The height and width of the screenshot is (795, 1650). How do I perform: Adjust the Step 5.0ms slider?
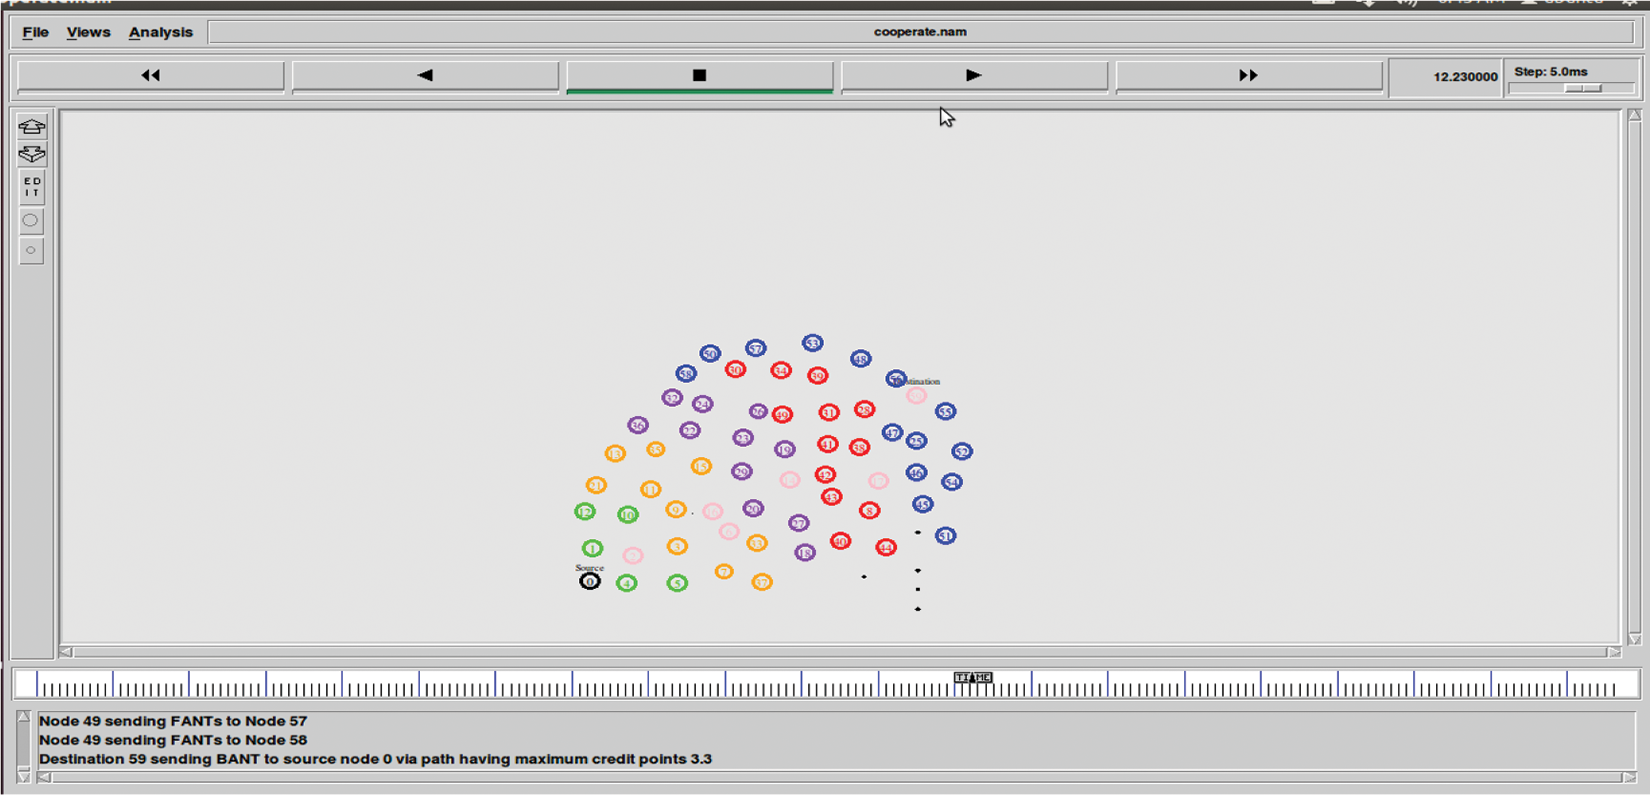[1582, 89]
